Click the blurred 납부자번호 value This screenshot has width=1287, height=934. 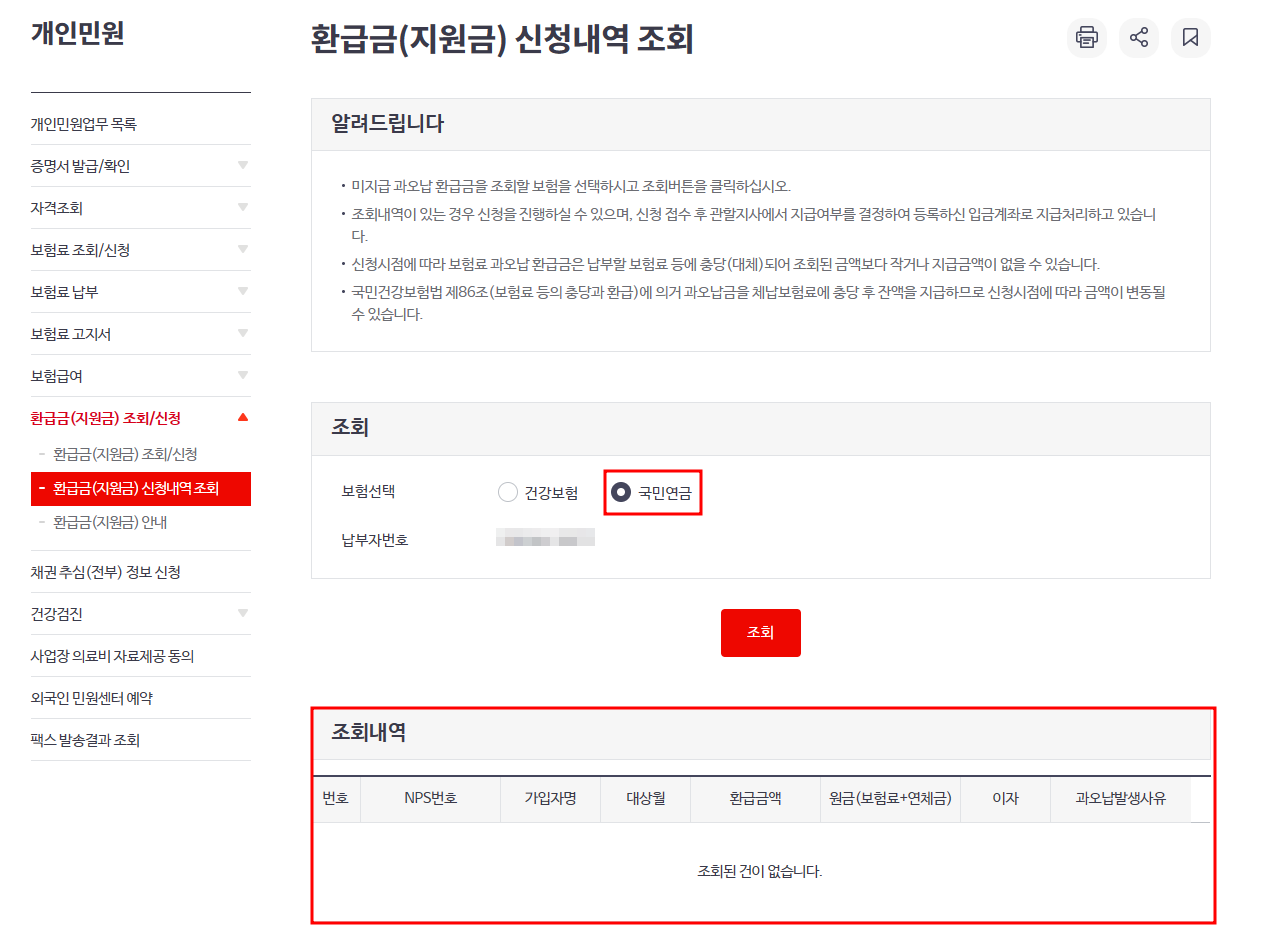point(545,540)
